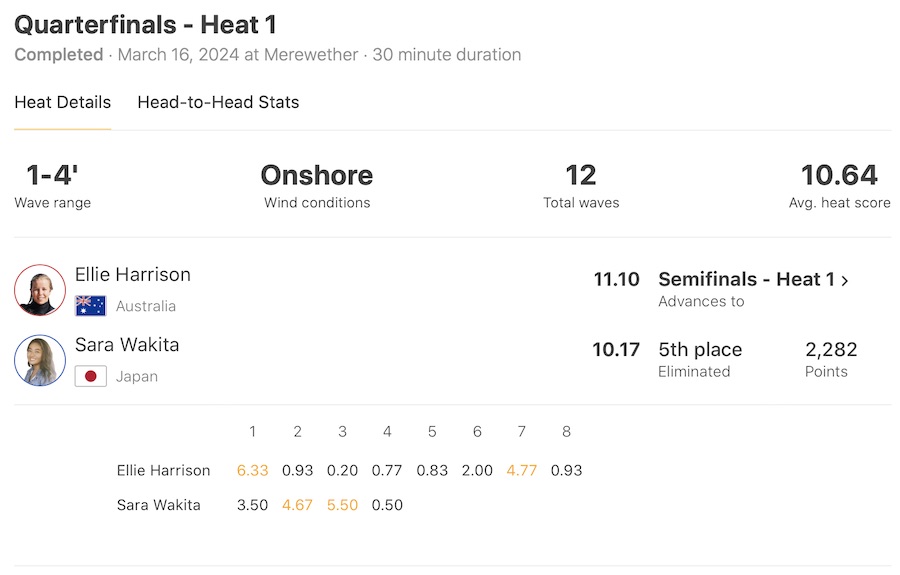The width and height of the screenshot is (900, 575).
Task: Open Ellie Harrison's athlete name link
Action: pos(132,274)
